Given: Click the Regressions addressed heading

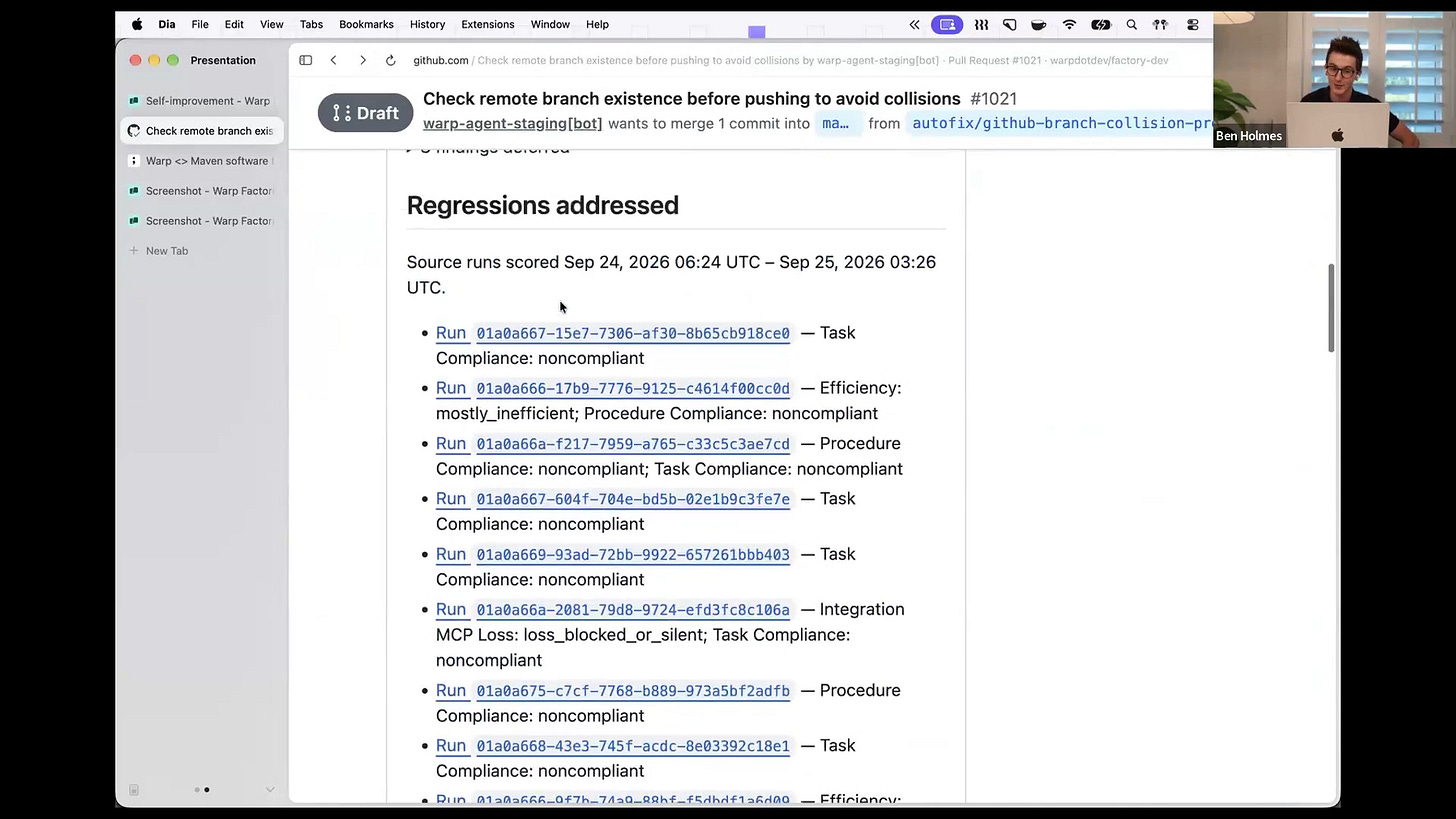Looking at the screenshot, I should point(543,205).
